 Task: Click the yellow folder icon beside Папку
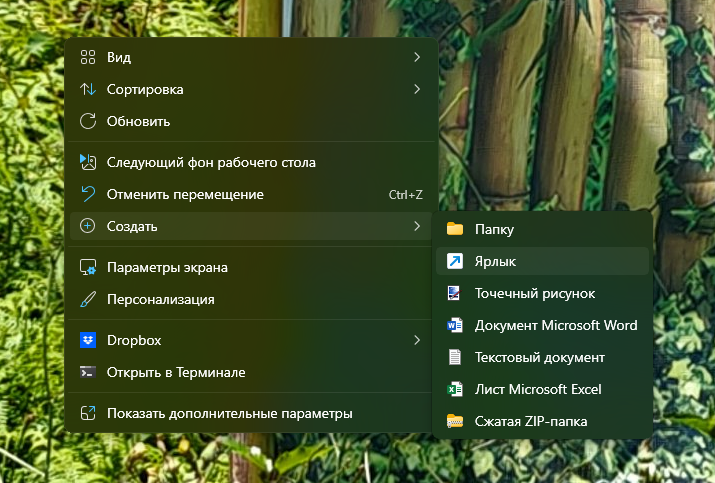click(x=455, y=229)
